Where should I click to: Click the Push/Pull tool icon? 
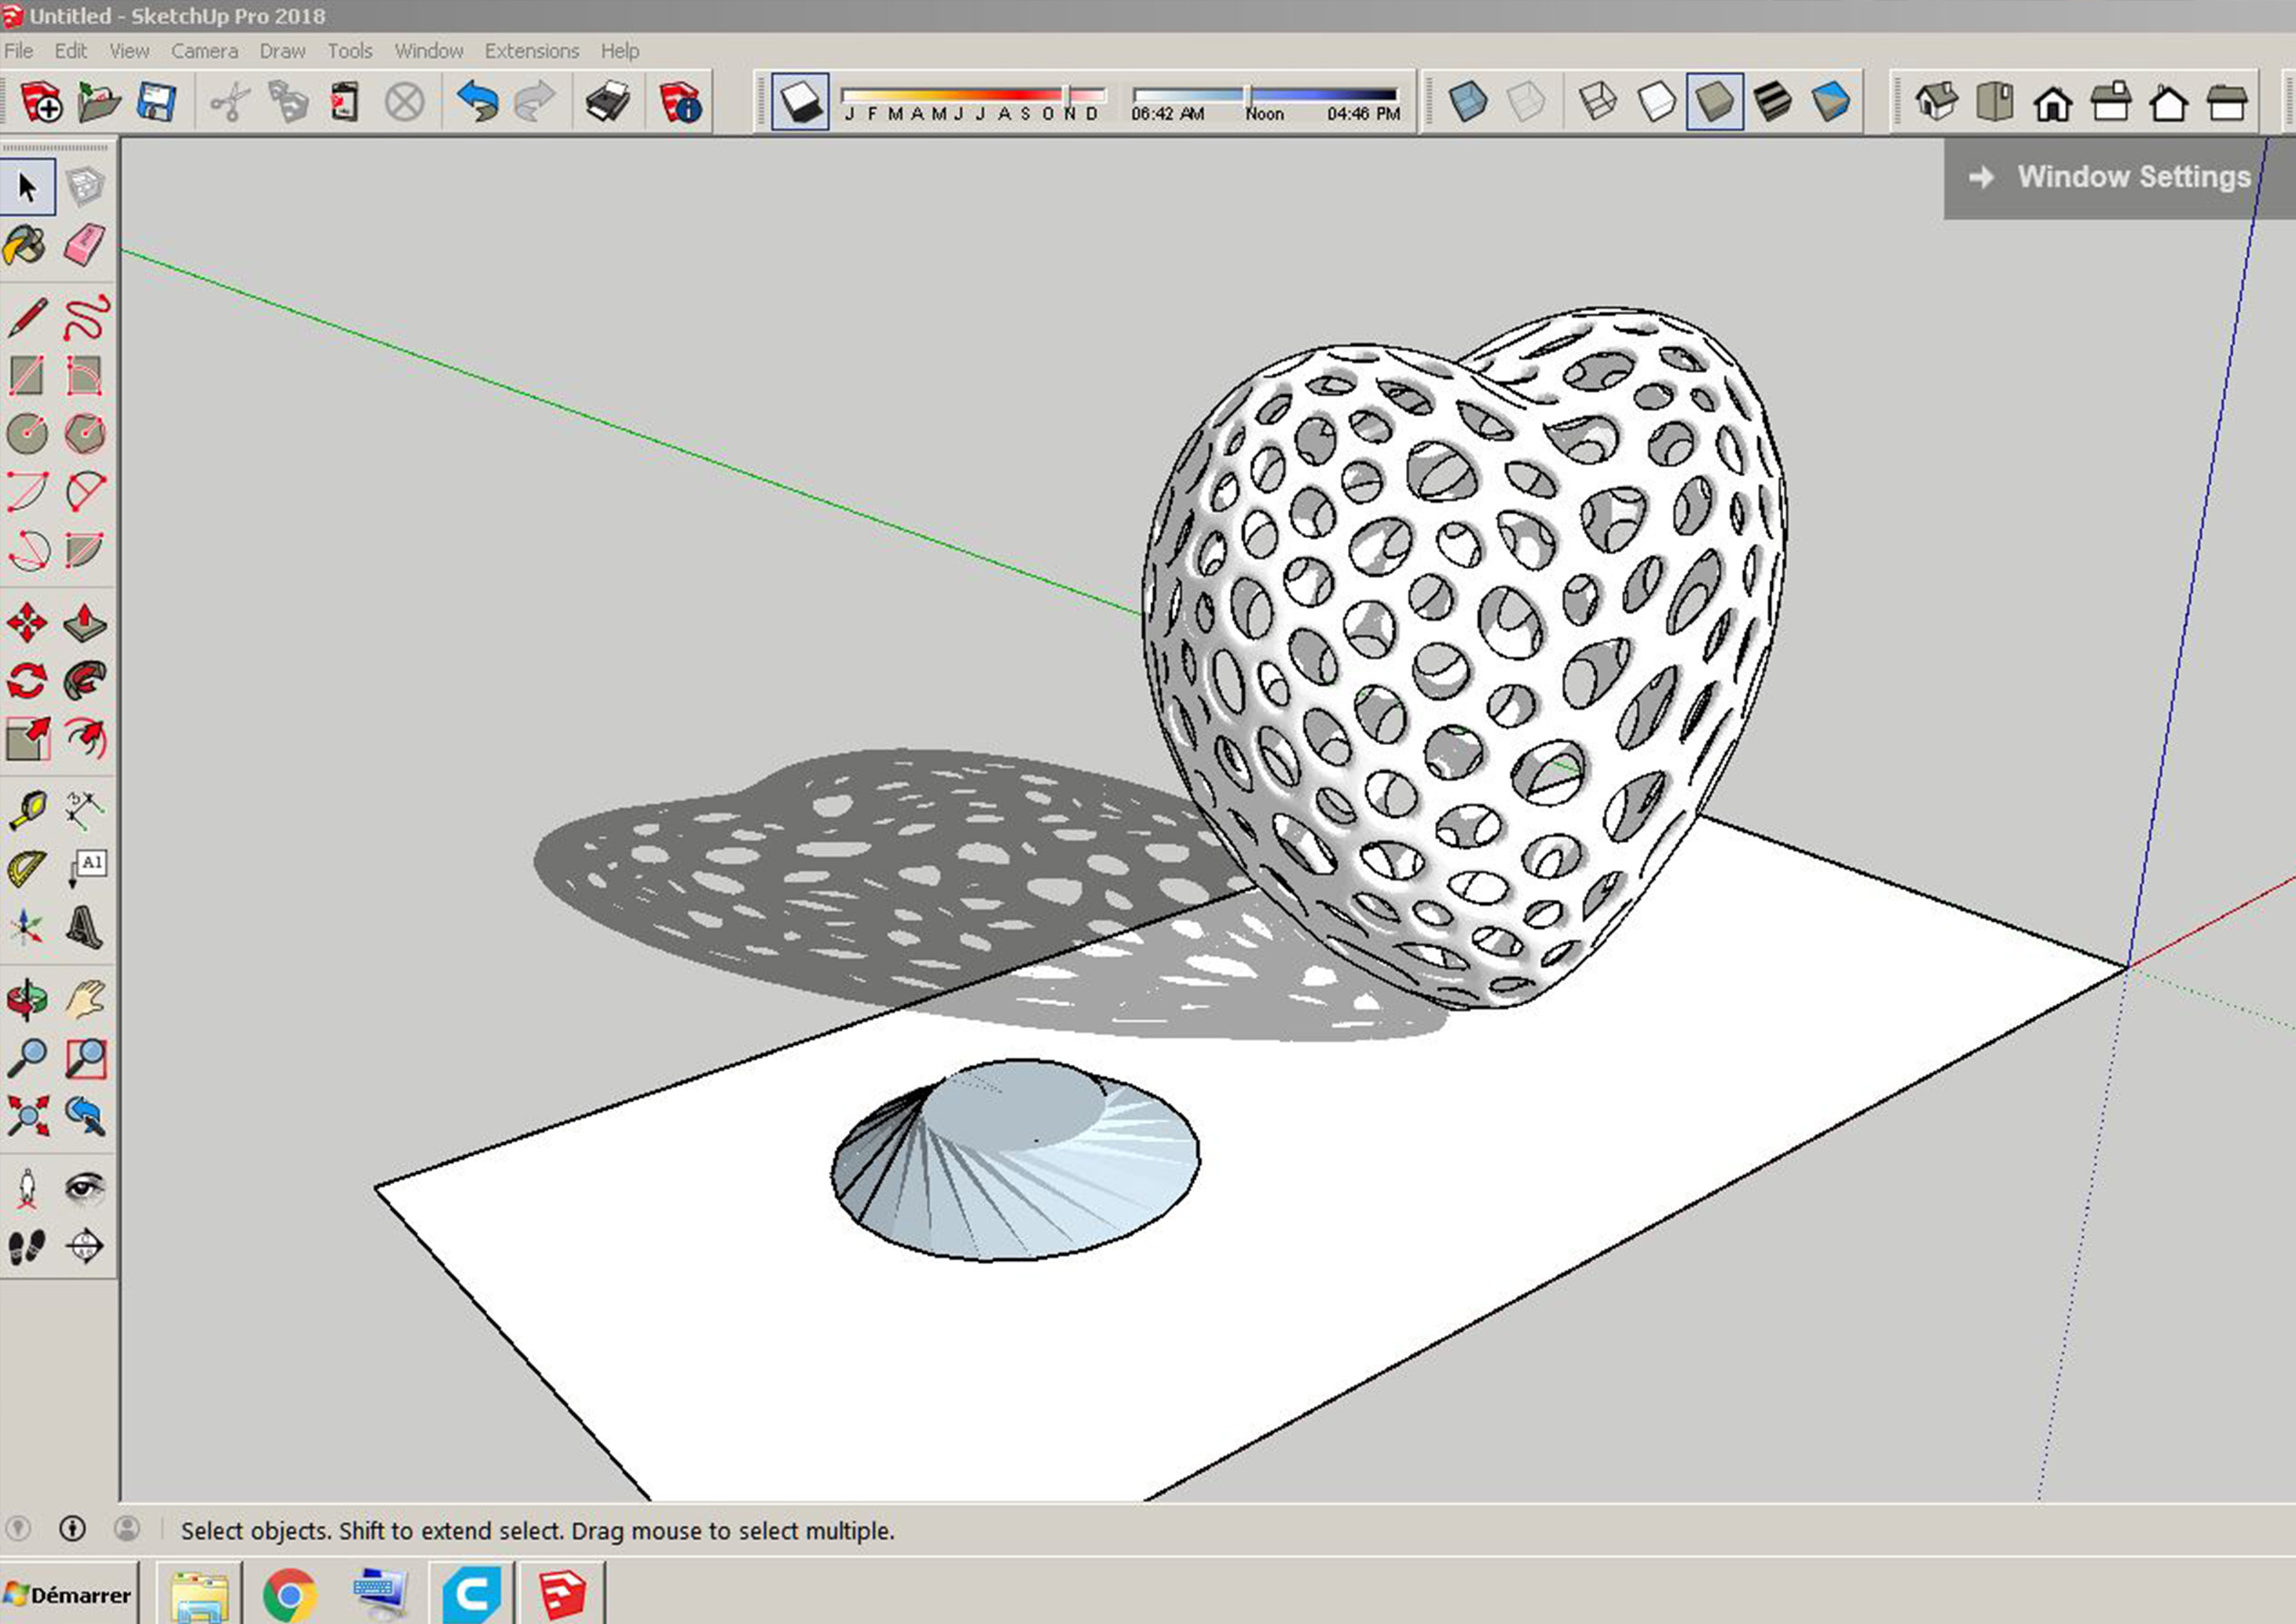[x=84, y=624]
